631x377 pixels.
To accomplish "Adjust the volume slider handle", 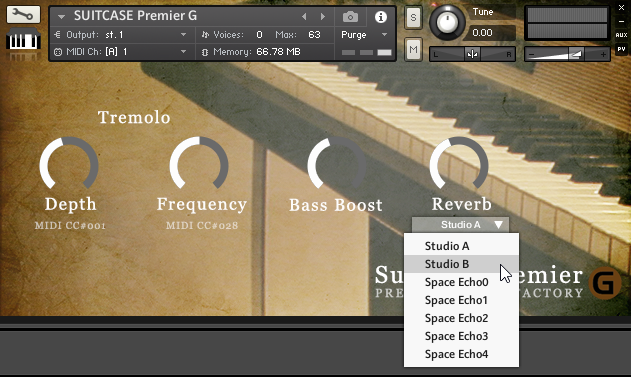I will [x=575, y=54].
